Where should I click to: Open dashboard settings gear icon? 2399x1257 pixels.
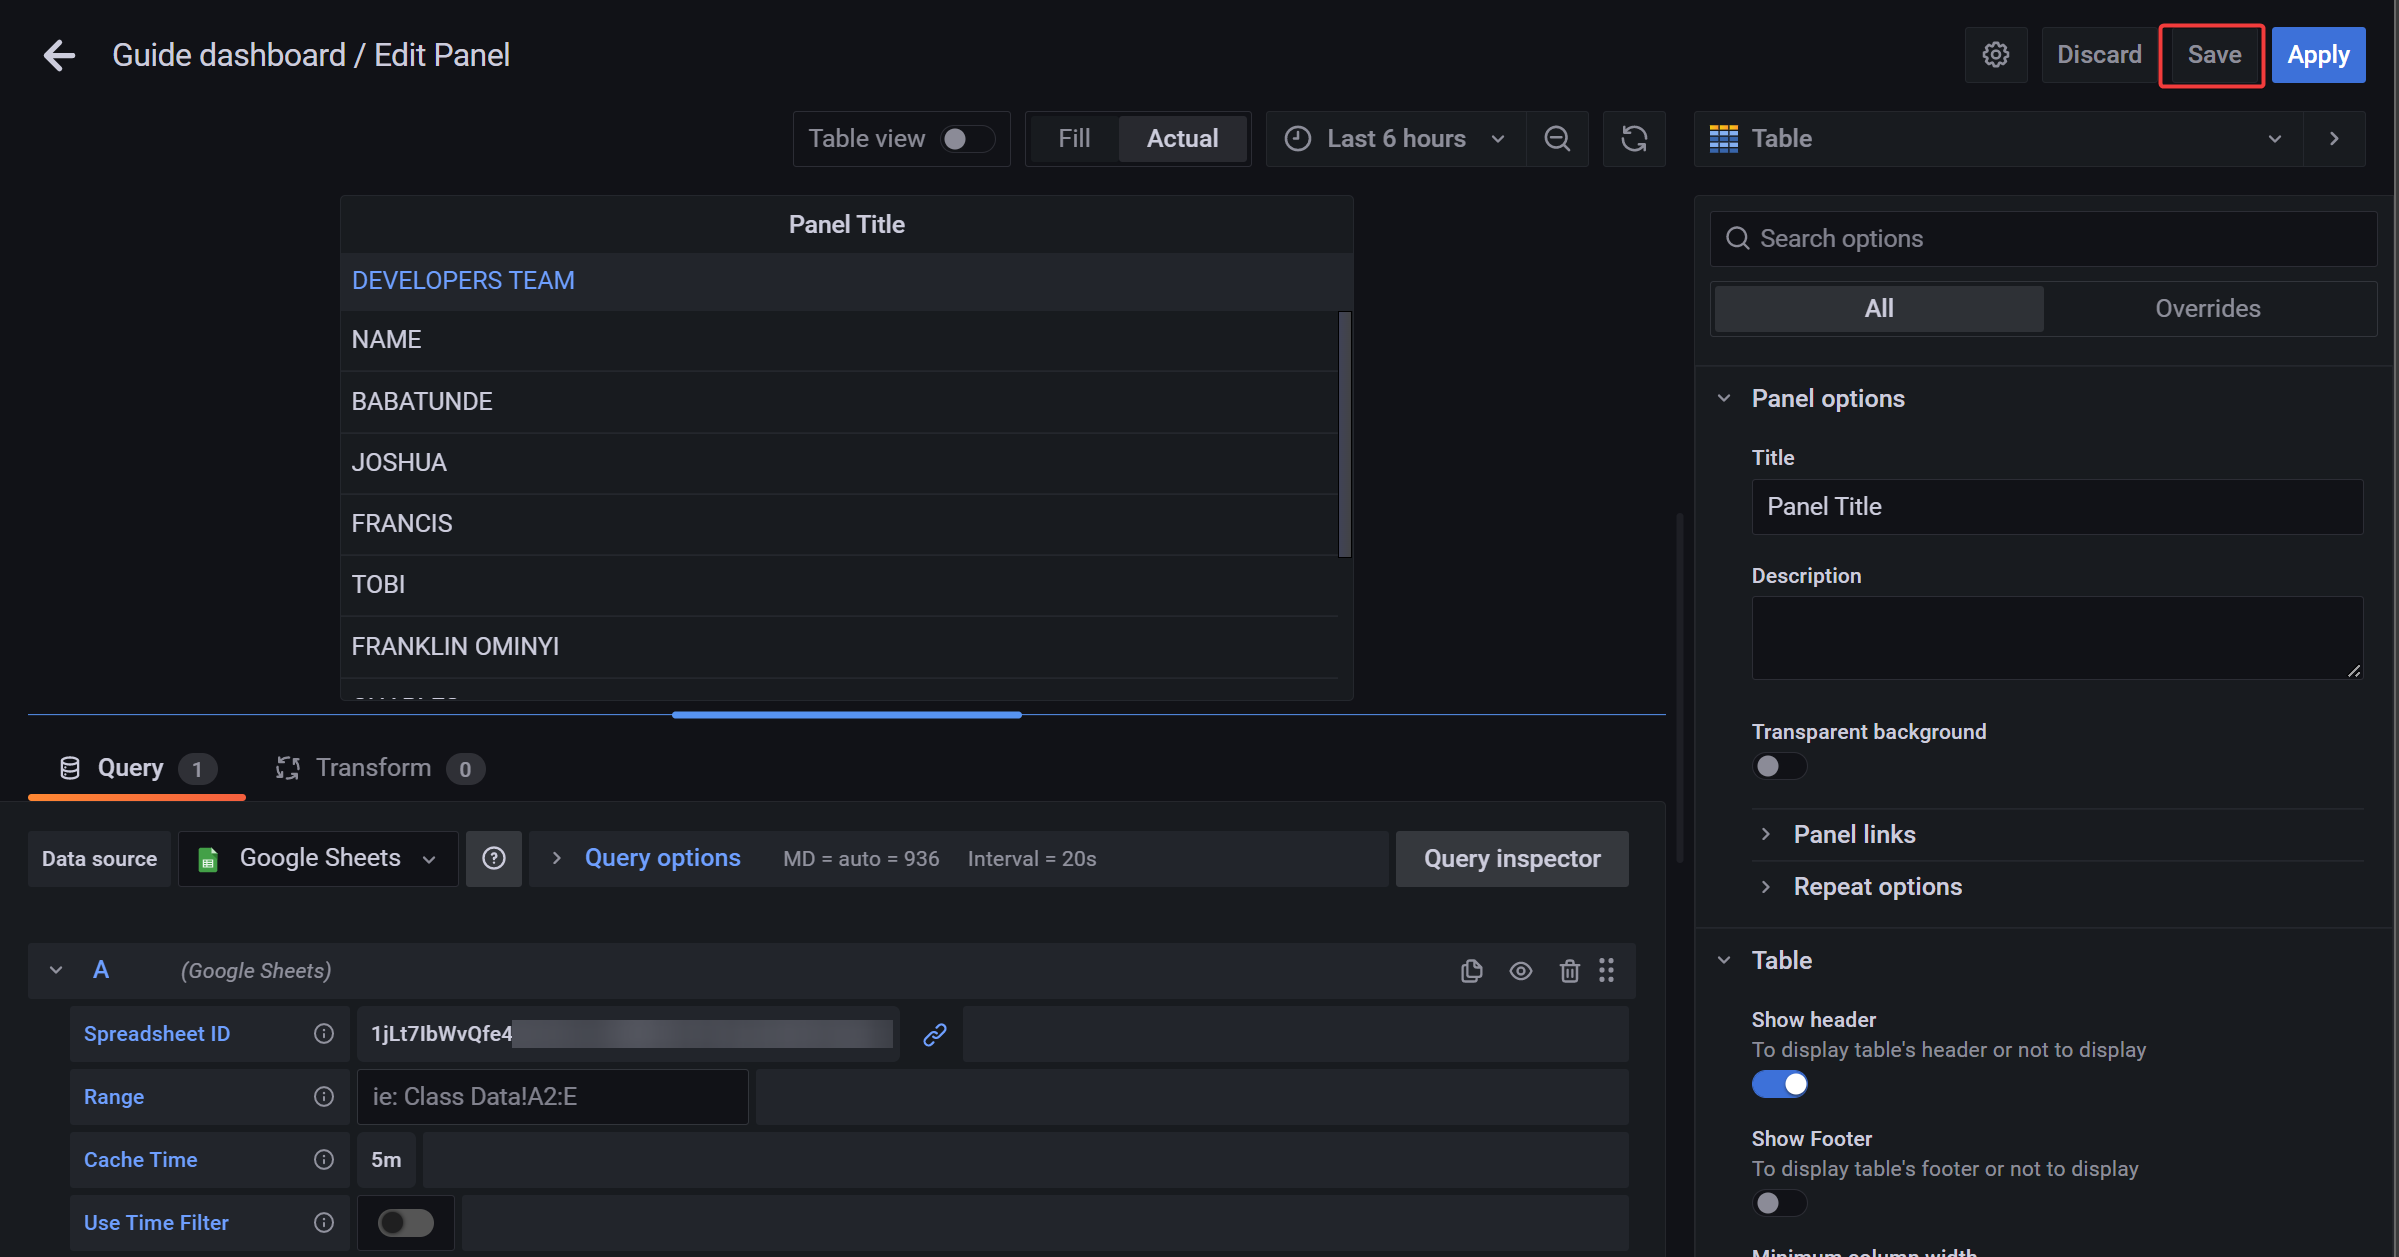click(1995, 55)
